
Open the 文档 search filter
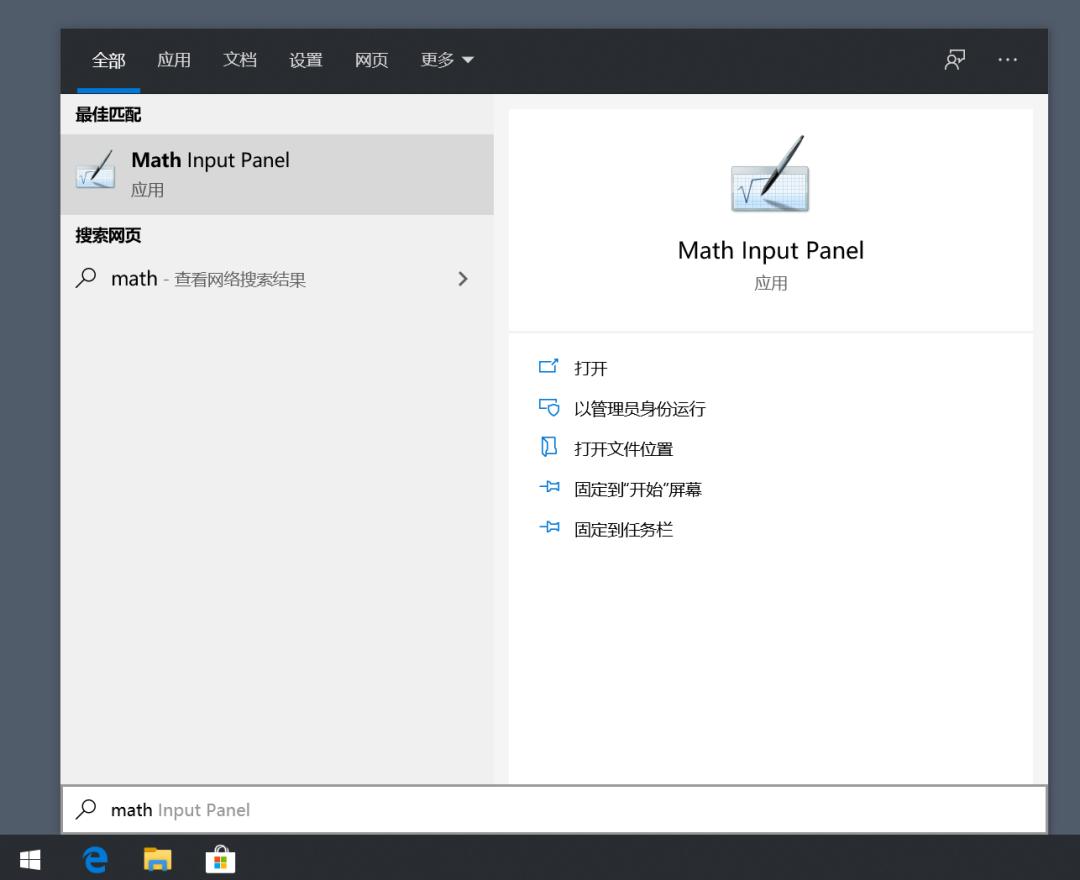coord(239,60)
